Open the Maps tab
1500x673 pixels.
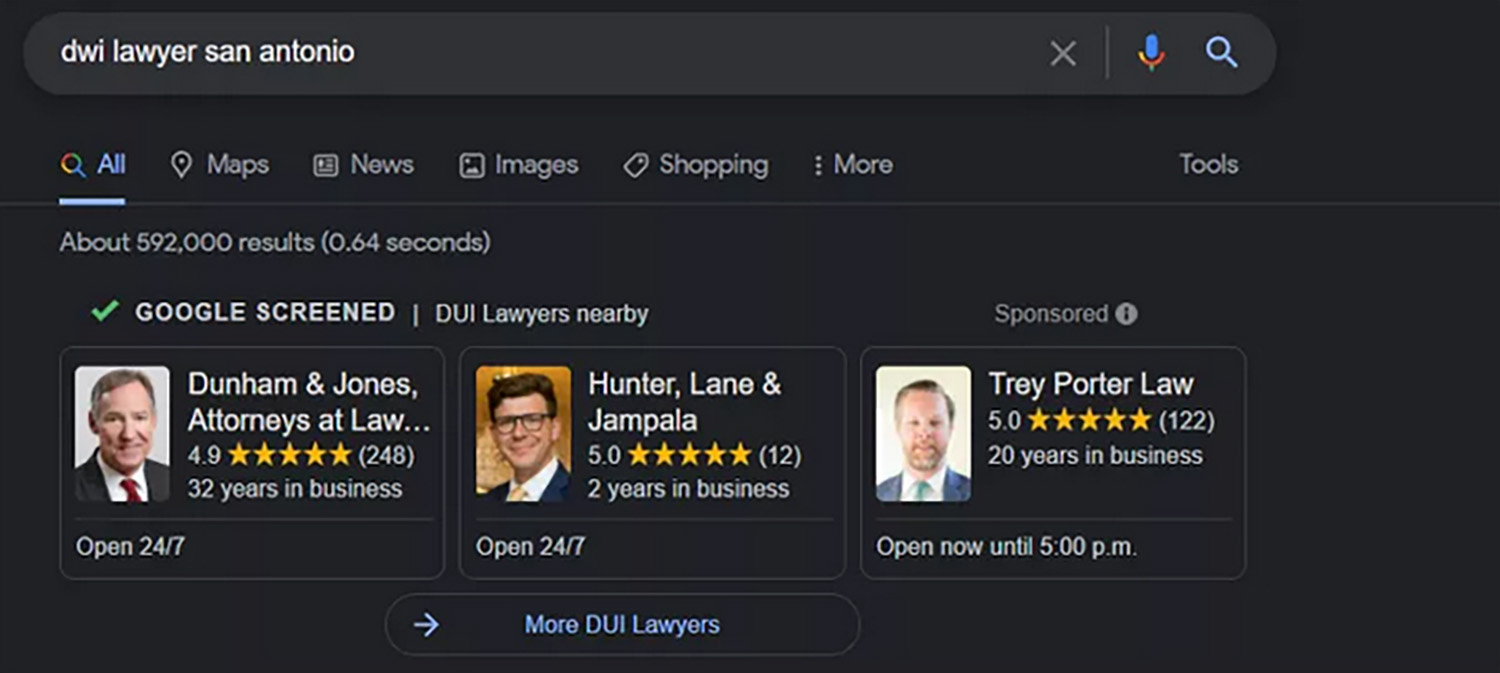[x=218, y=164]
